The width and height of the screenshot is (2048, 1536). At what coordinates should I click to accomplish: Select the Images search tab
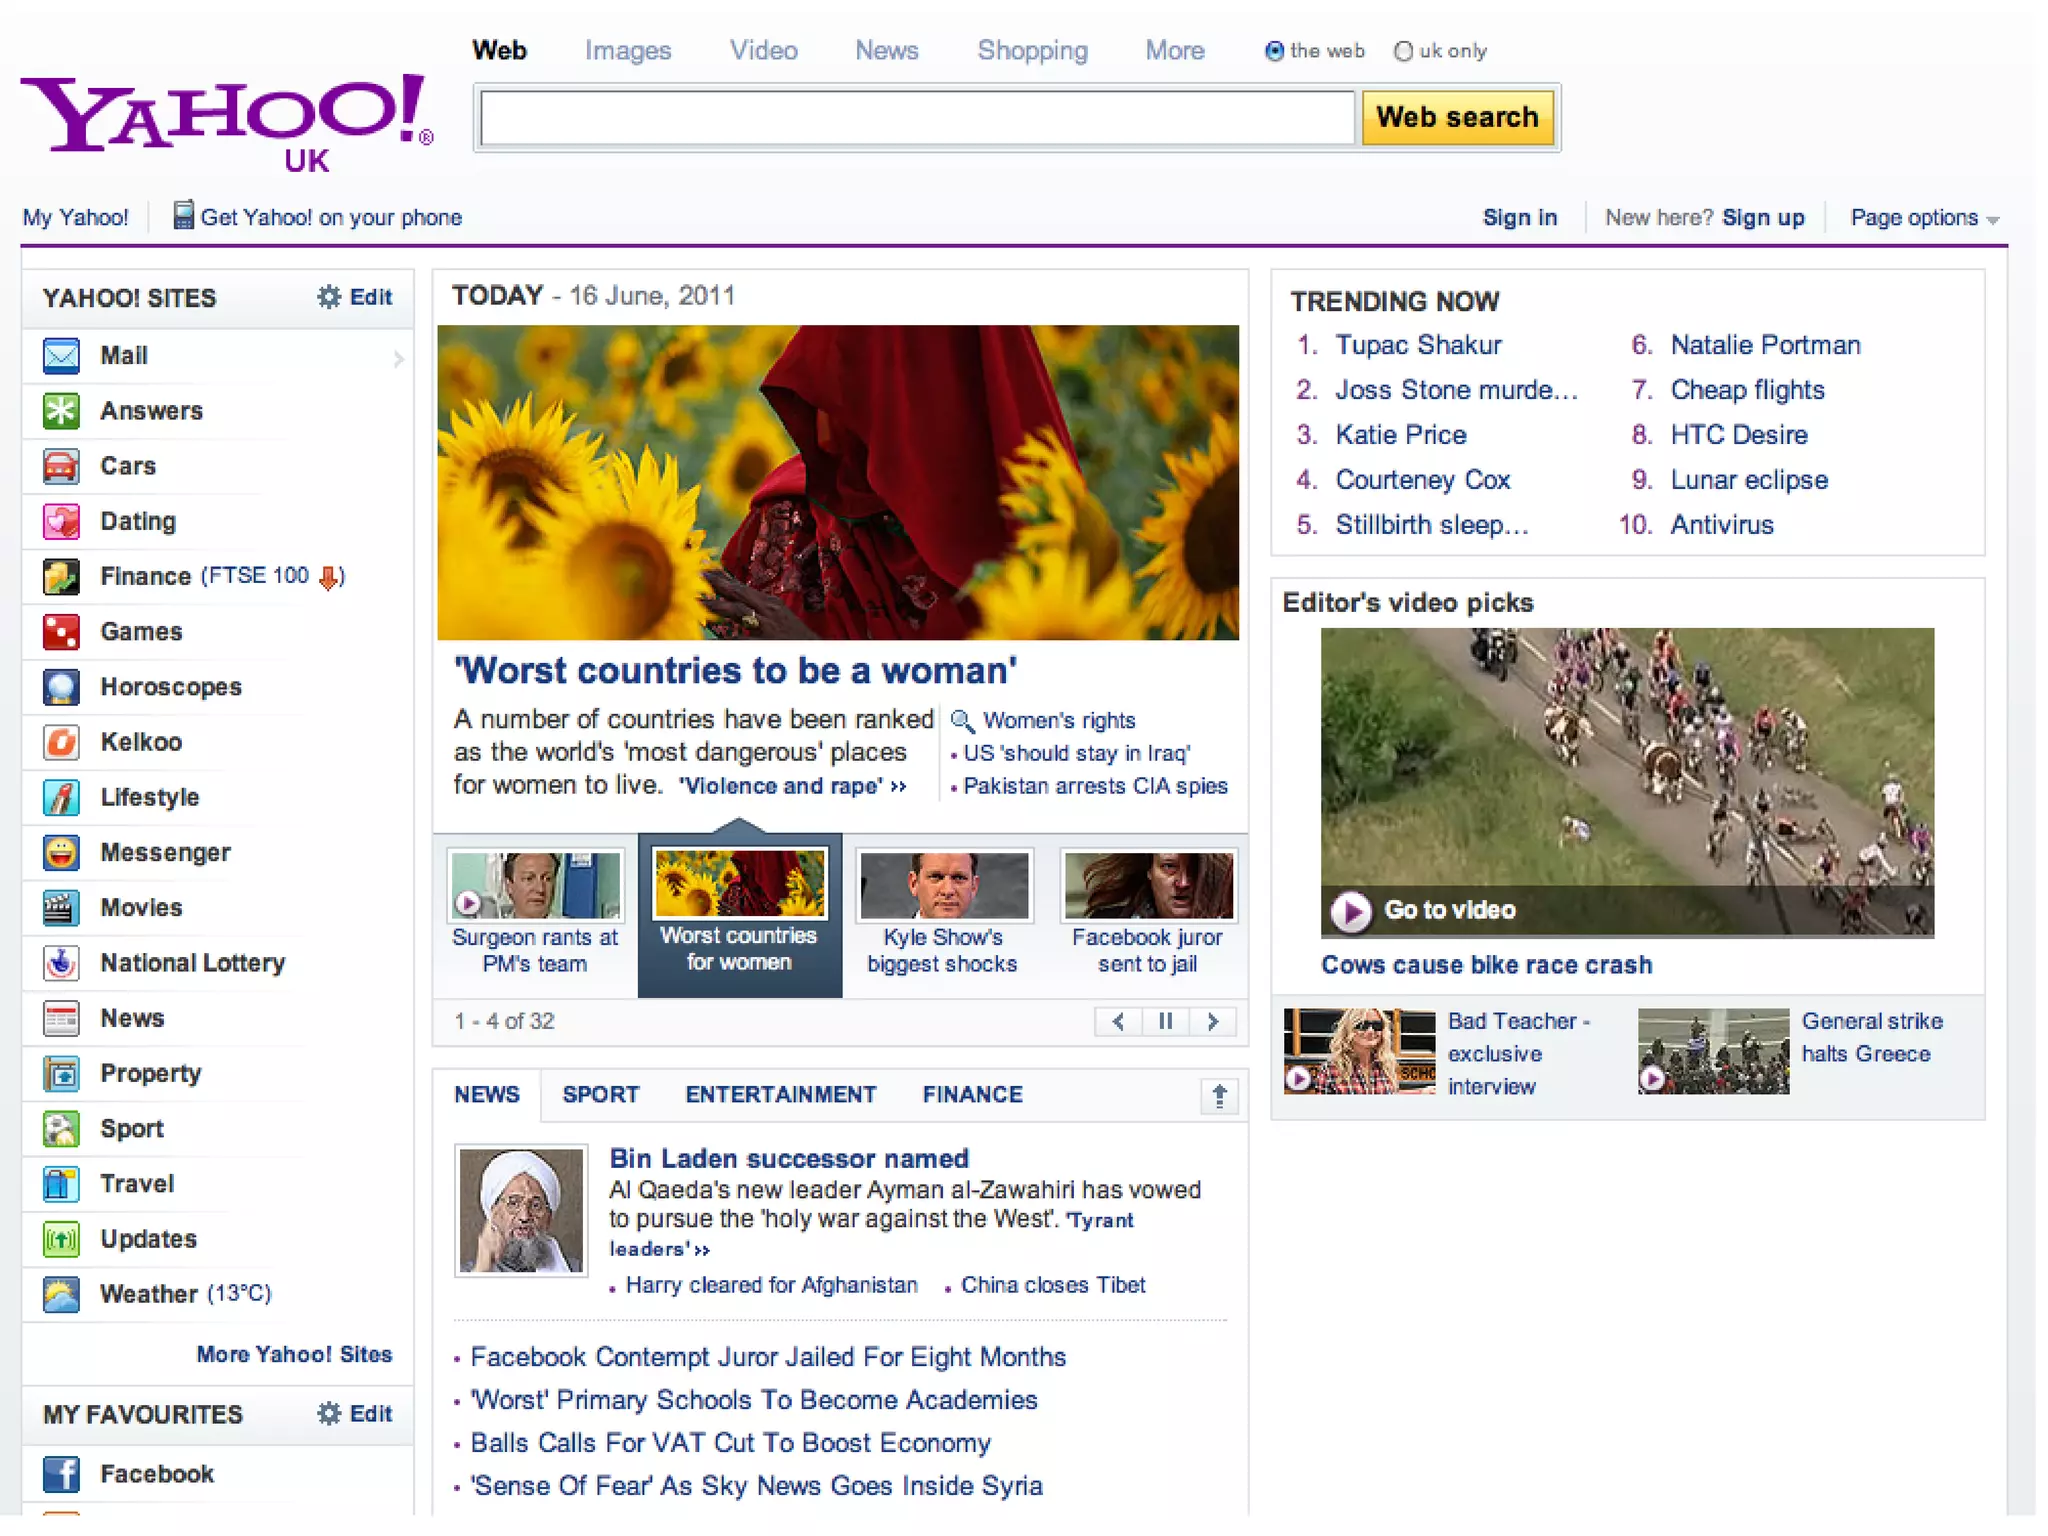coord(627,51)
